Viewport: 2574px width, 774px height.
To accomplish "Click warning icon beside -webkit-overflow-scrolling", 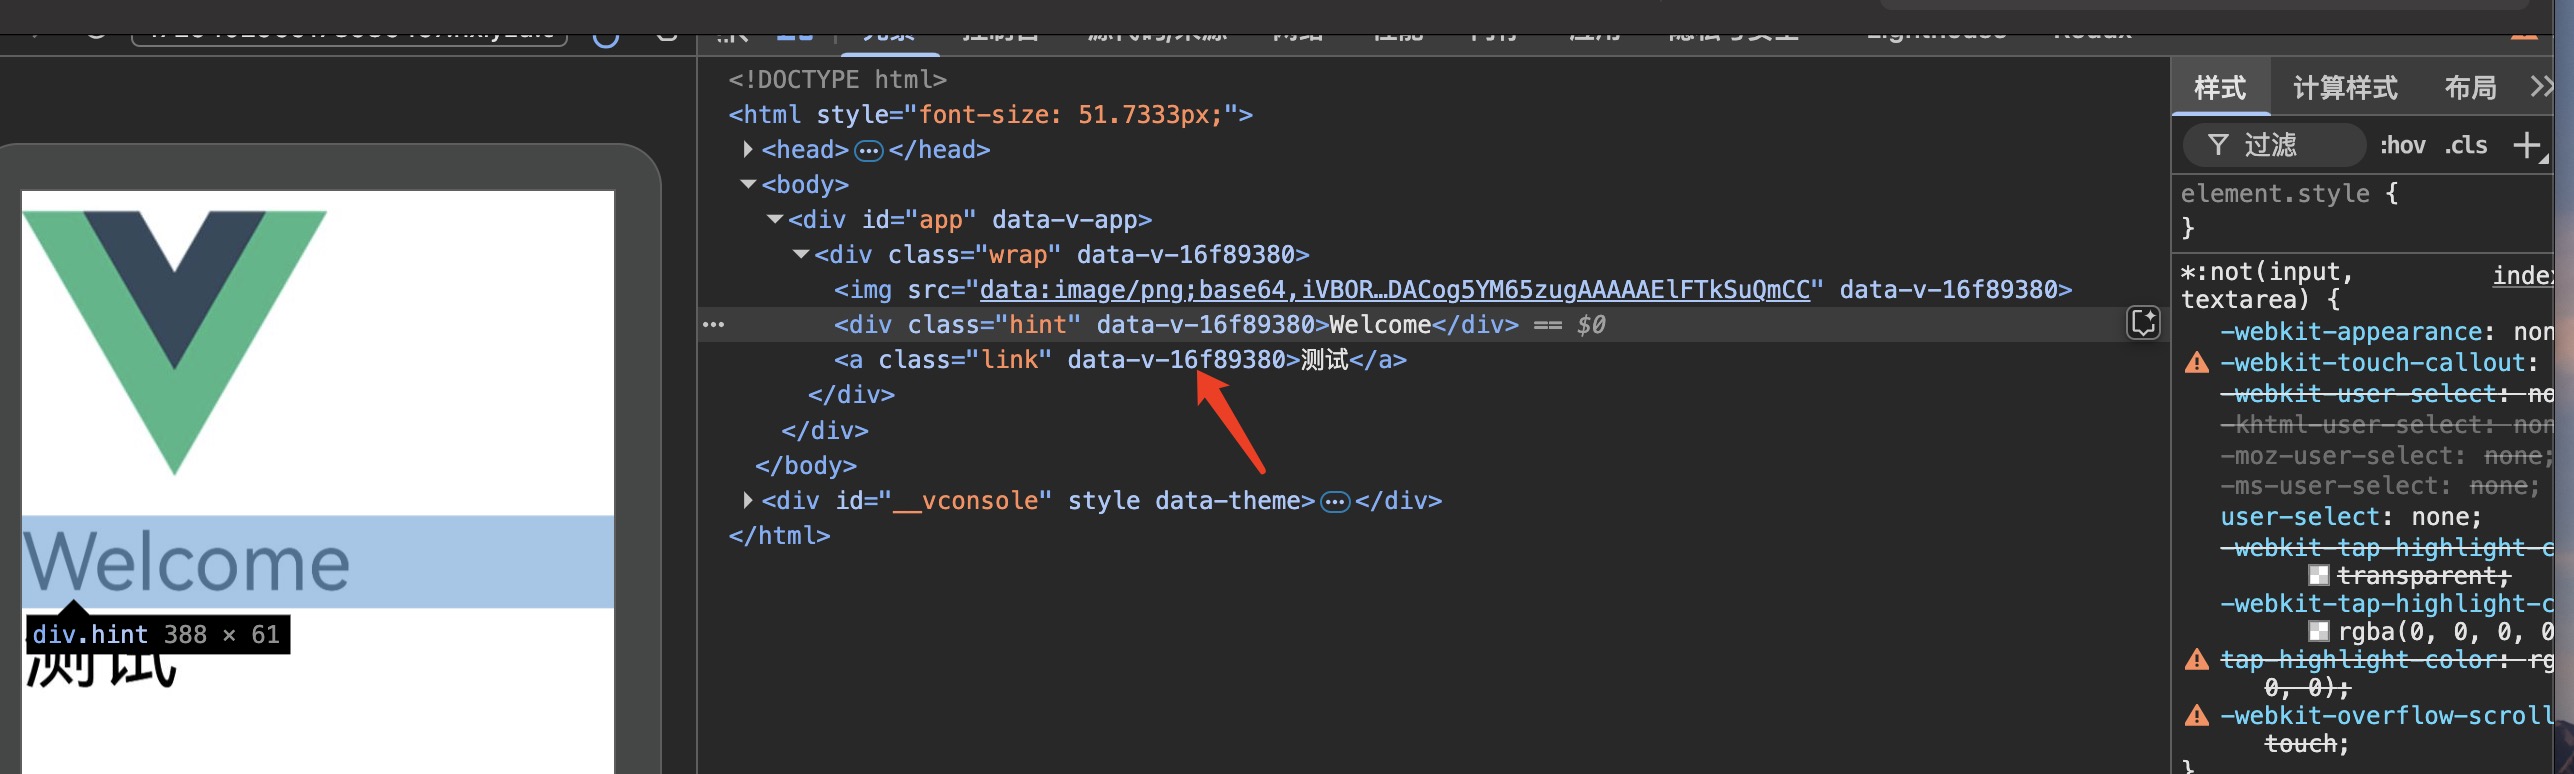I will (x=2197, y=716).
